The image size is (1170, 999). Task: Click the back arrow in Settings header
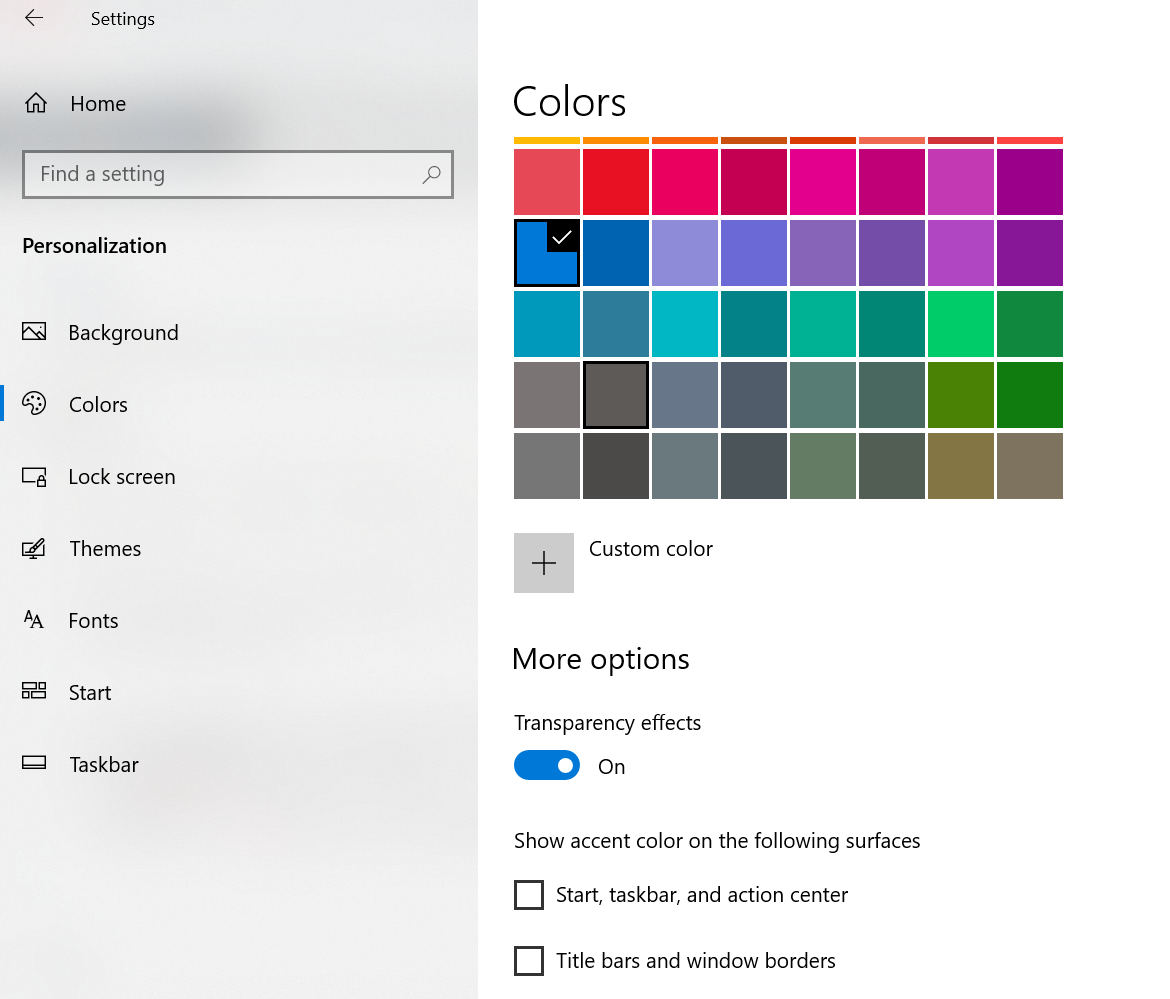(x=34, y=18)
